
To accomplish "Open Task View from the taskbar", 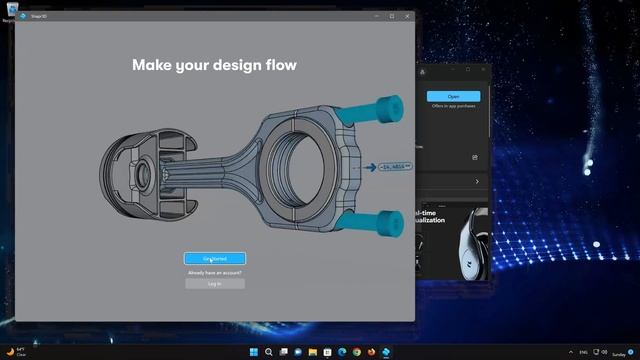I will coord(283,352).
